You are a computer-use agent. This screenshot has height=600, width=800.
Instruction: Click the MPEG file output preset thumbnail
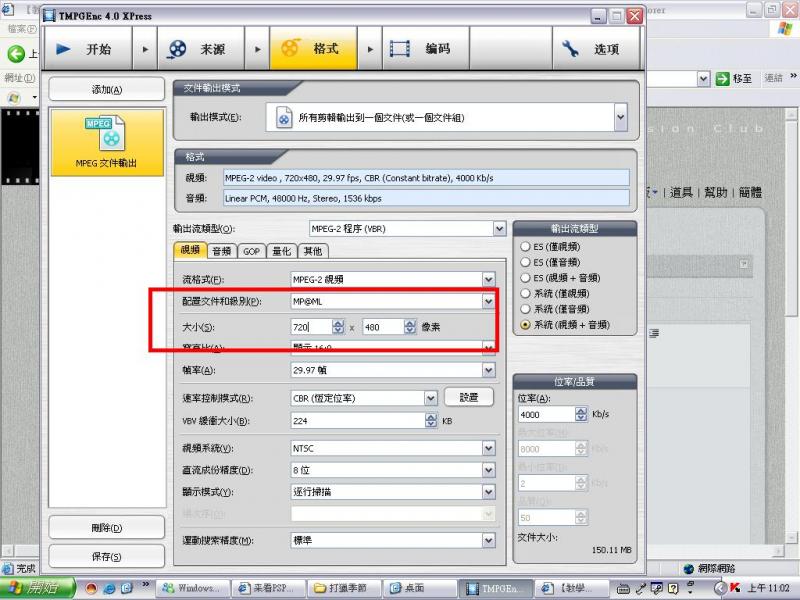pyautogui.click(x=107, y=142)
